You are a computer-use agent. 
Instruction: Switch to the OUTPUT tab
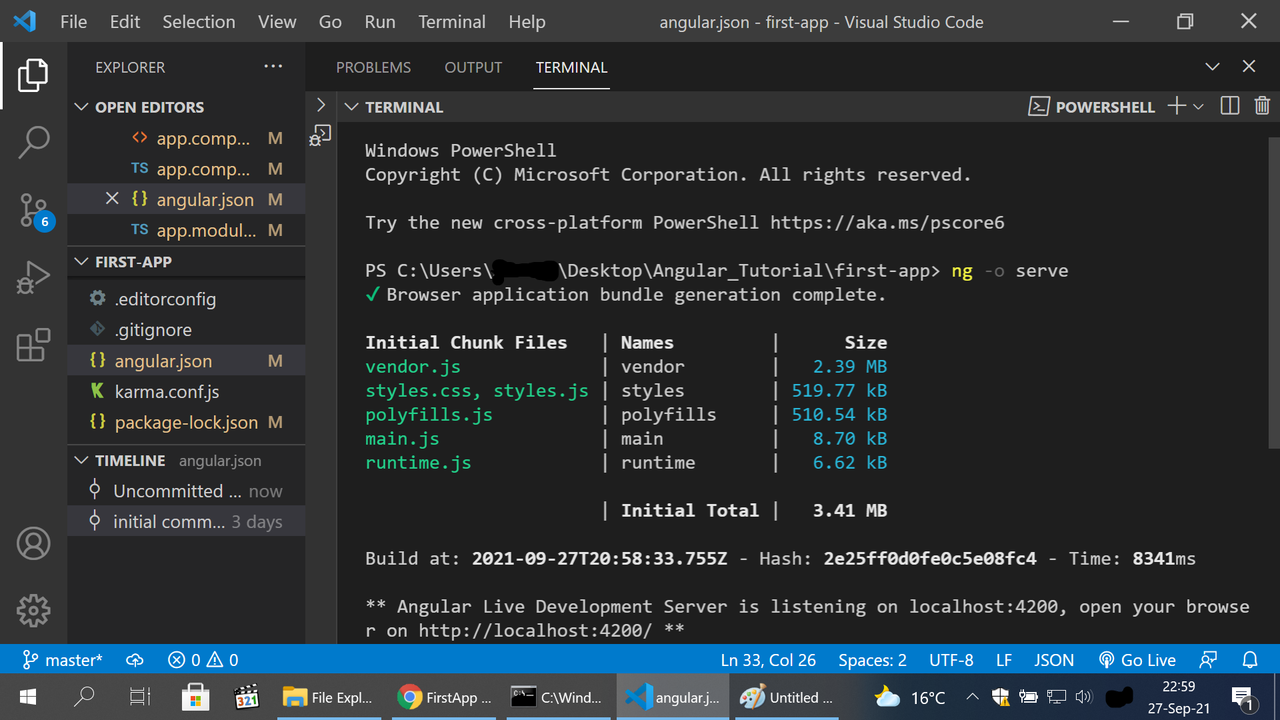pyautogui.click(x=473, y=67)
